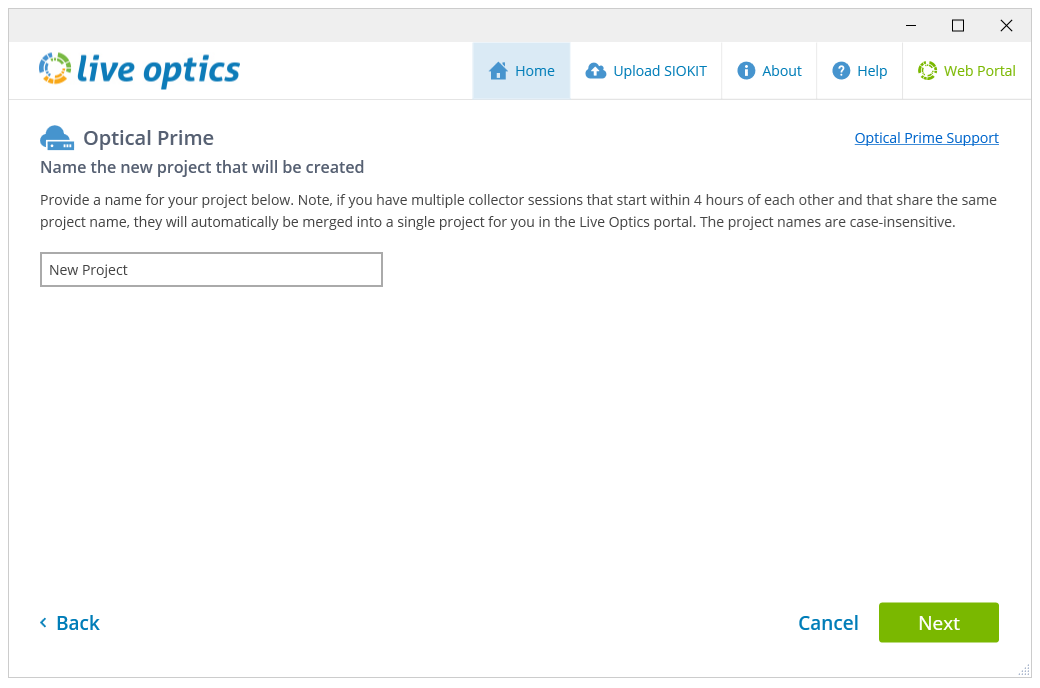Click the Upload SIOKIT cloud icon

pyautogui.click(x=596, y=71)
